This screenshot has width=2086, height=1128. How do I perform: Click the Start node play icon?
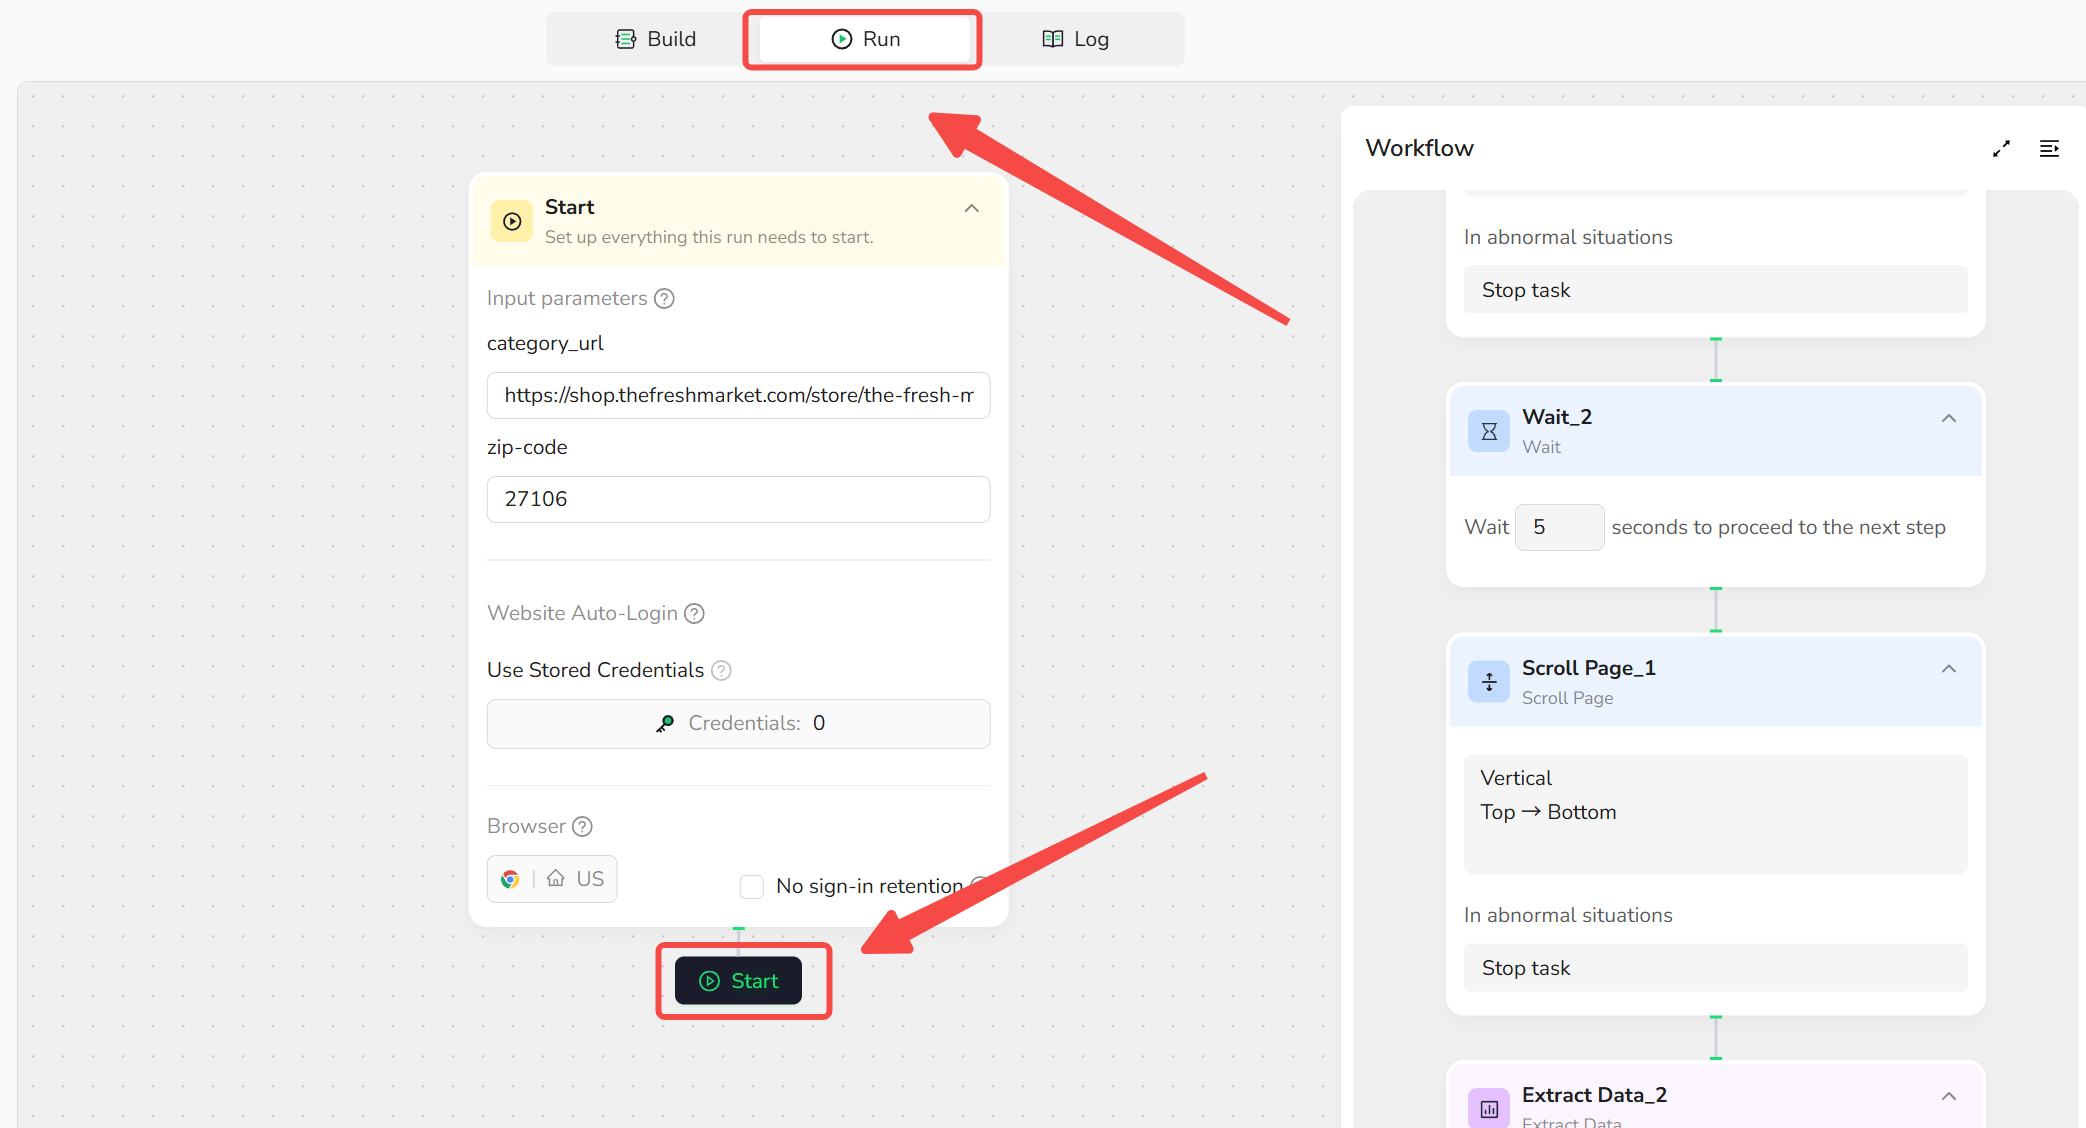pyautogui.click(x=512, y=221)
